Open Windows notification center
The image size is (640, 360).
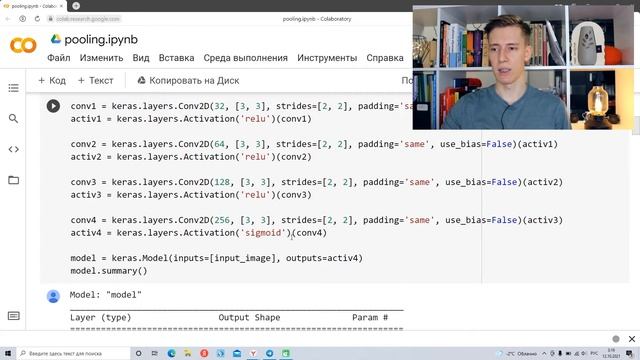(x=630, y=353)
